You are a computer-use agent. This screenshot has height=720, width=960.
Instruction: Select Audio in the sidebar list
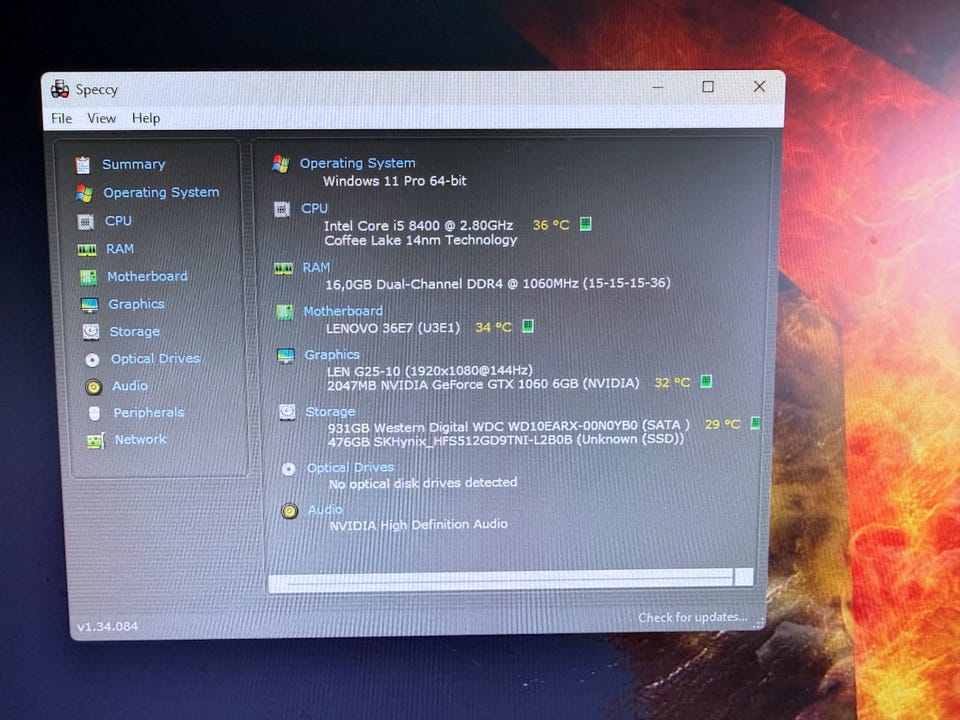129,386
